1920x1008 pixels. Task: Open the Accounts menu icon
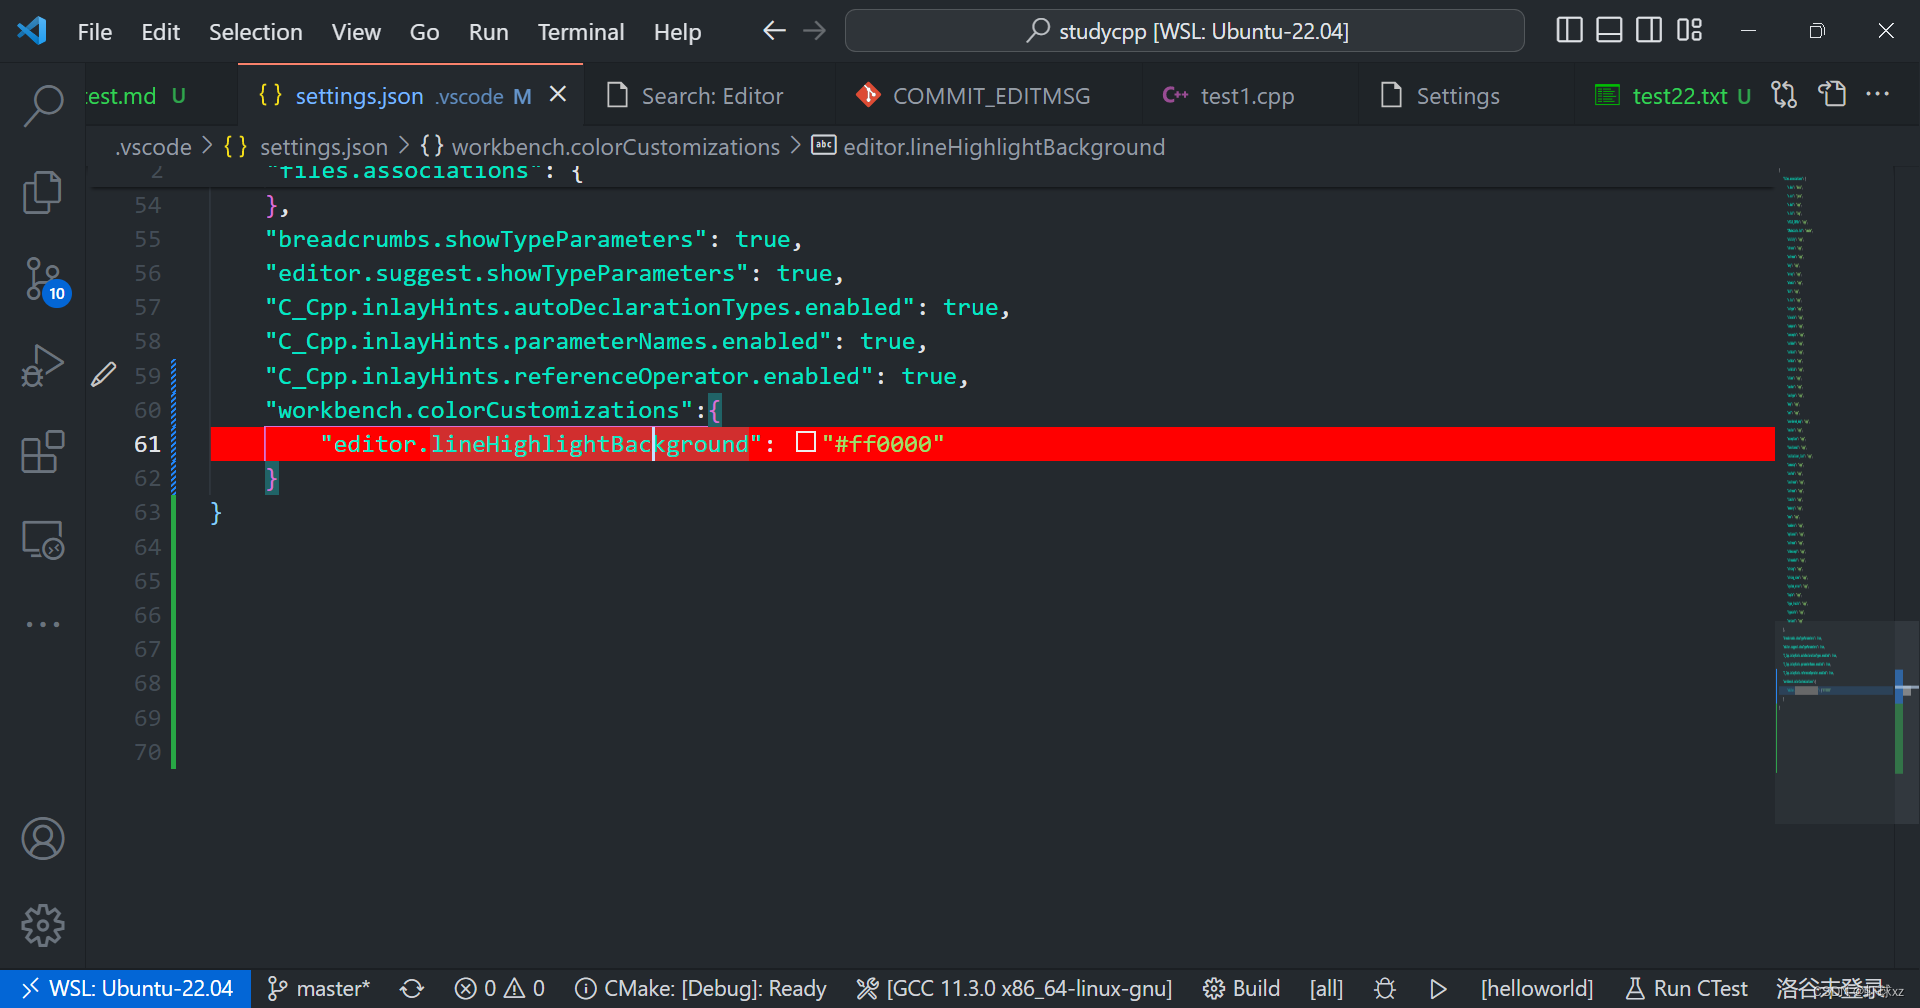43,839
